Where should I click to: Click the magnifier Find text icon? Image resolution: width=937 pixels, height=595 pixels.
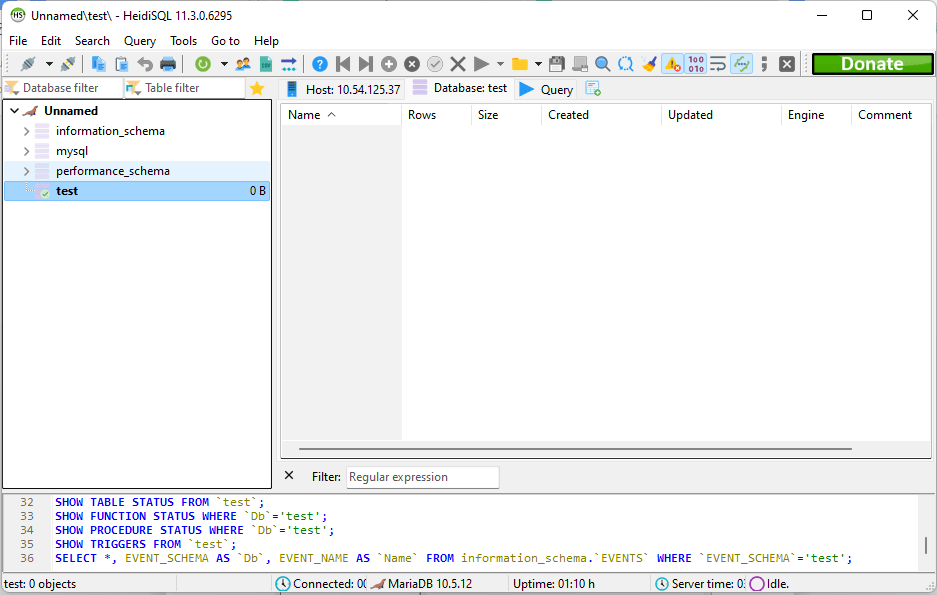[603, 64]
